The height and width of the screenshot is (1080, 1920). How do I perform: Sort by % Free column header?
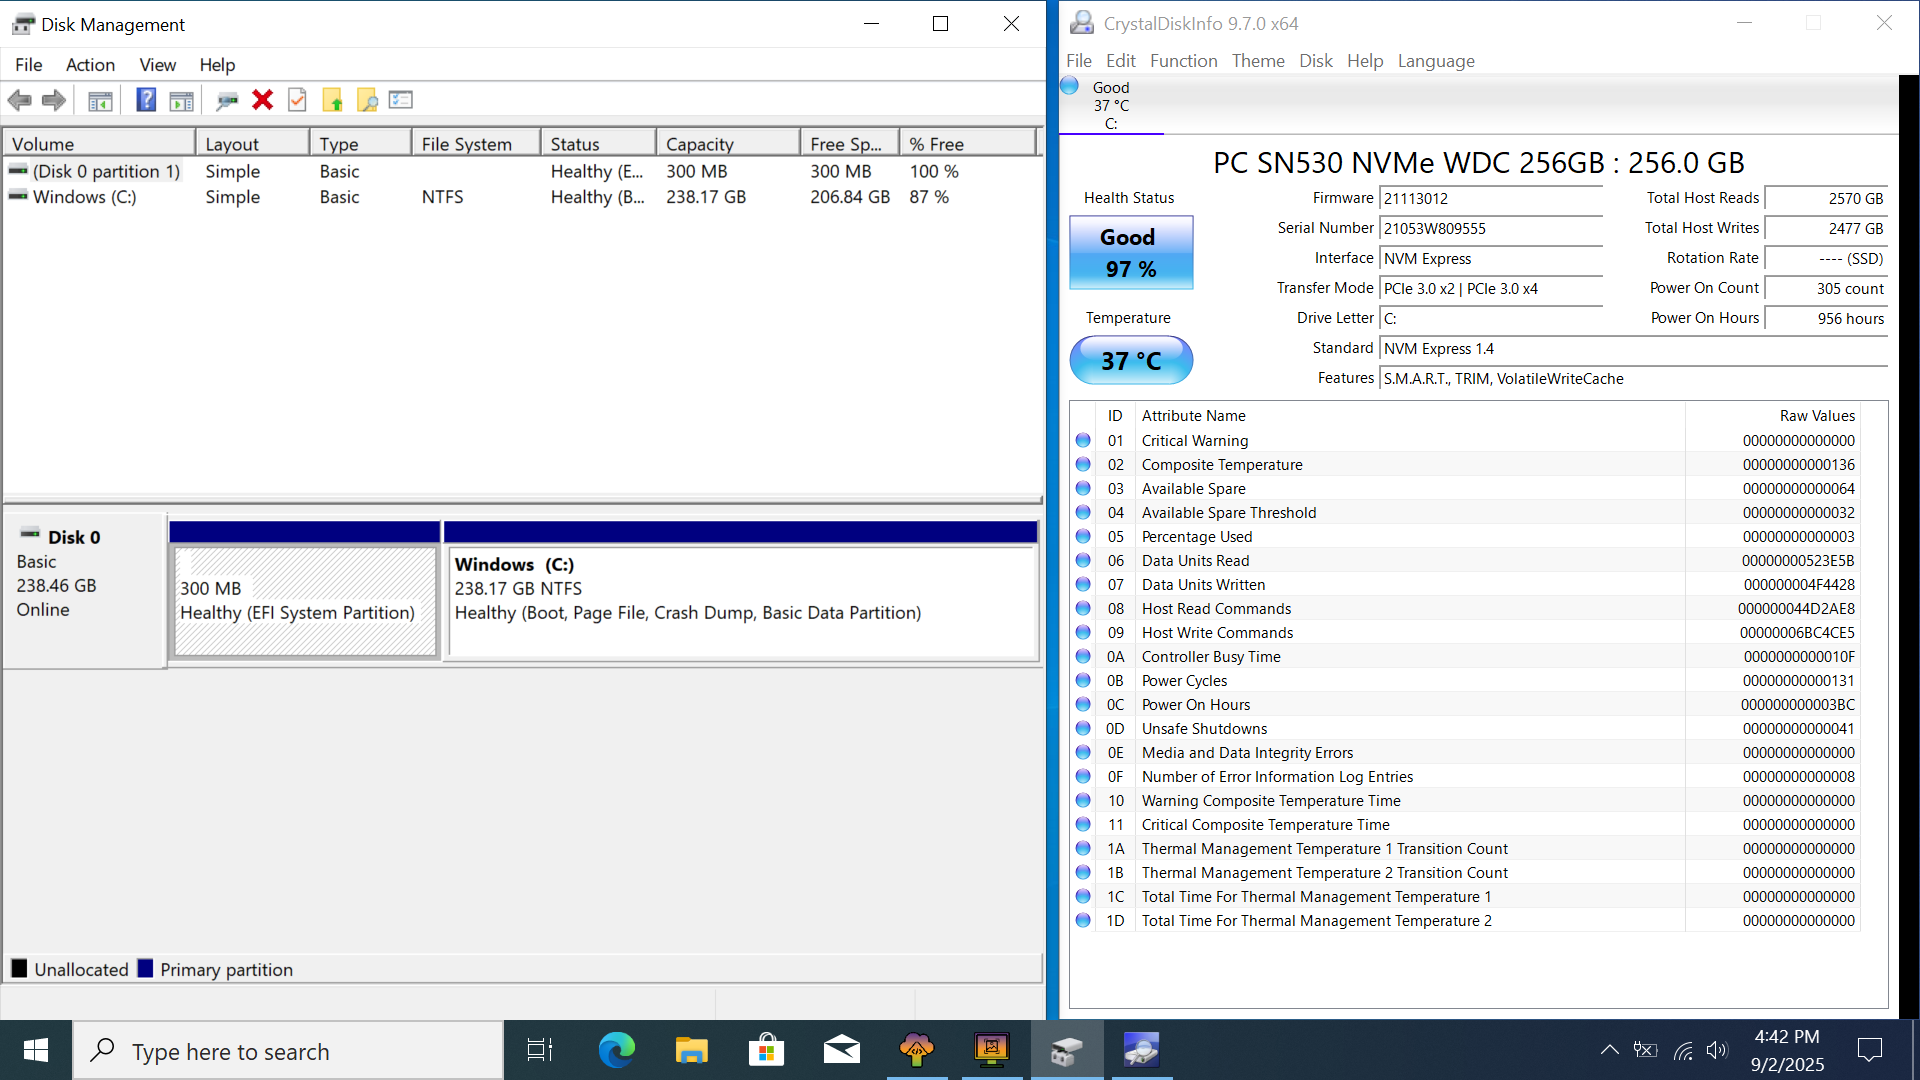967,144
